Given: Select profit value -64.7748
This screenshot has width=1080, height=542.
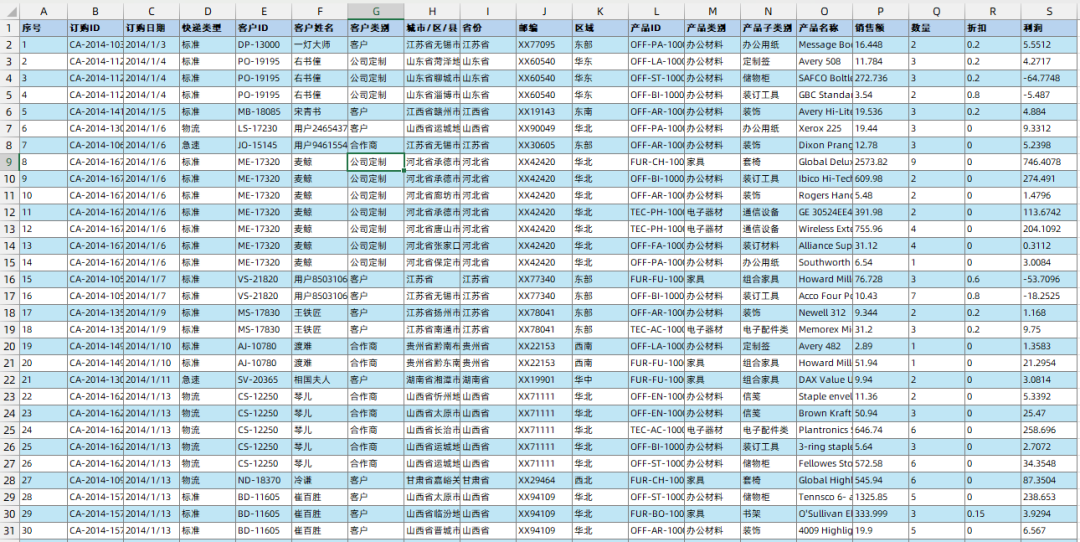Looking at the screenshot, I should (1049, 78).
